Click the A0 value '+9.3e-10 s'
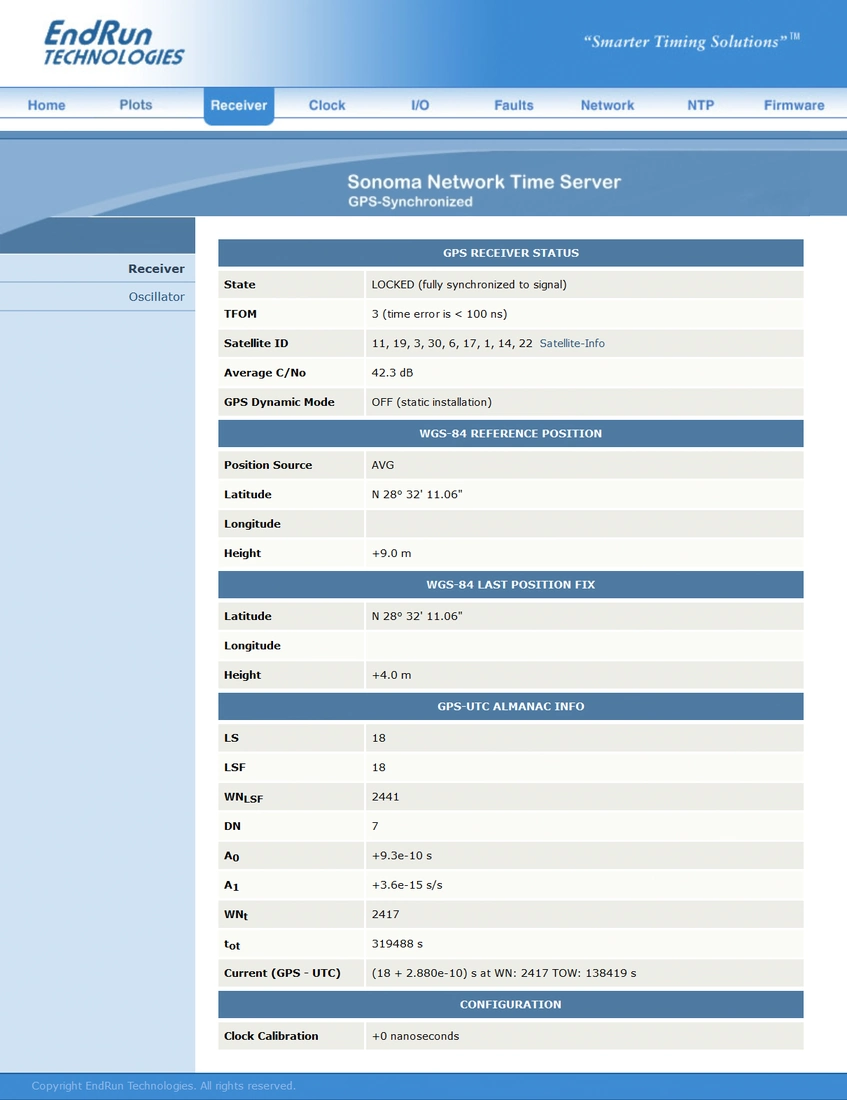Screen dimensions: 847x1100 401,856
